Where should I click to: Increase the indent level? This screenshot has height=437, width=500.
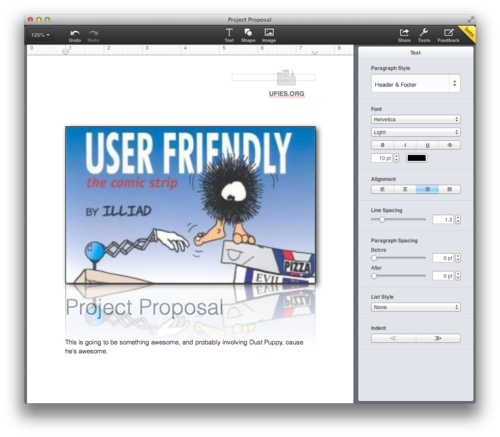click(438, 338)
